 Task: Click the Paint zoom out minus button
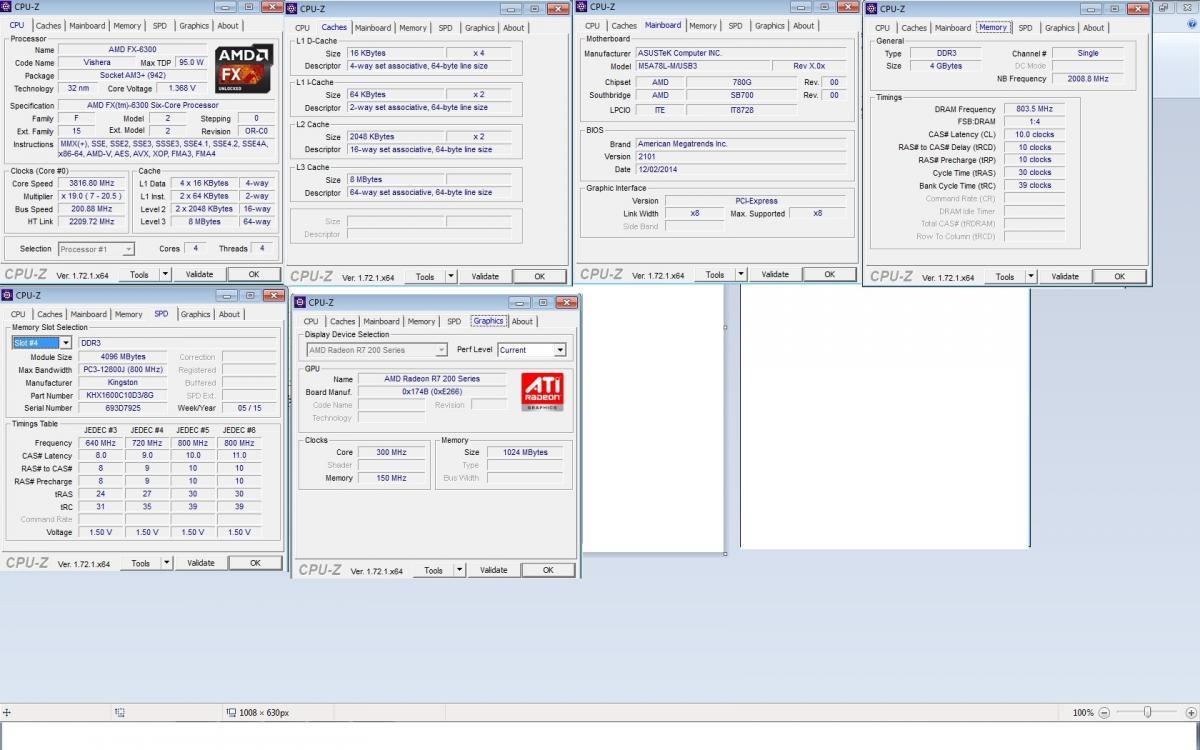1104,712
